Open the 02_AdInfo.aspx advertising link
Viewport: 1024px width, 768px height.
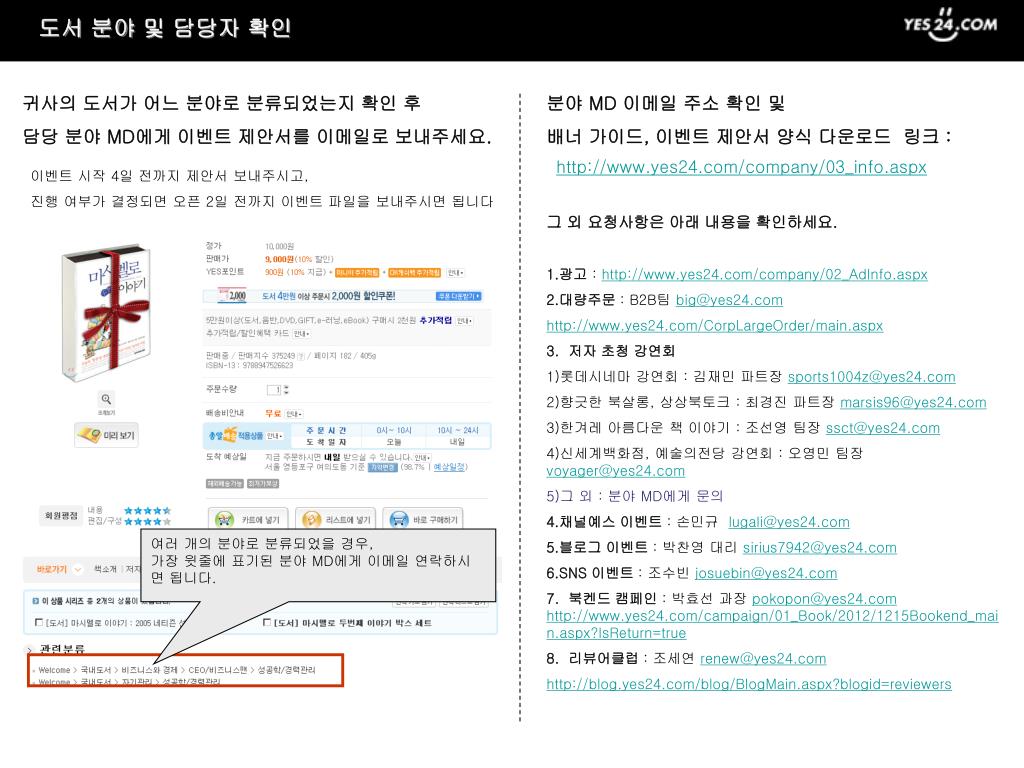coord(764,274)
